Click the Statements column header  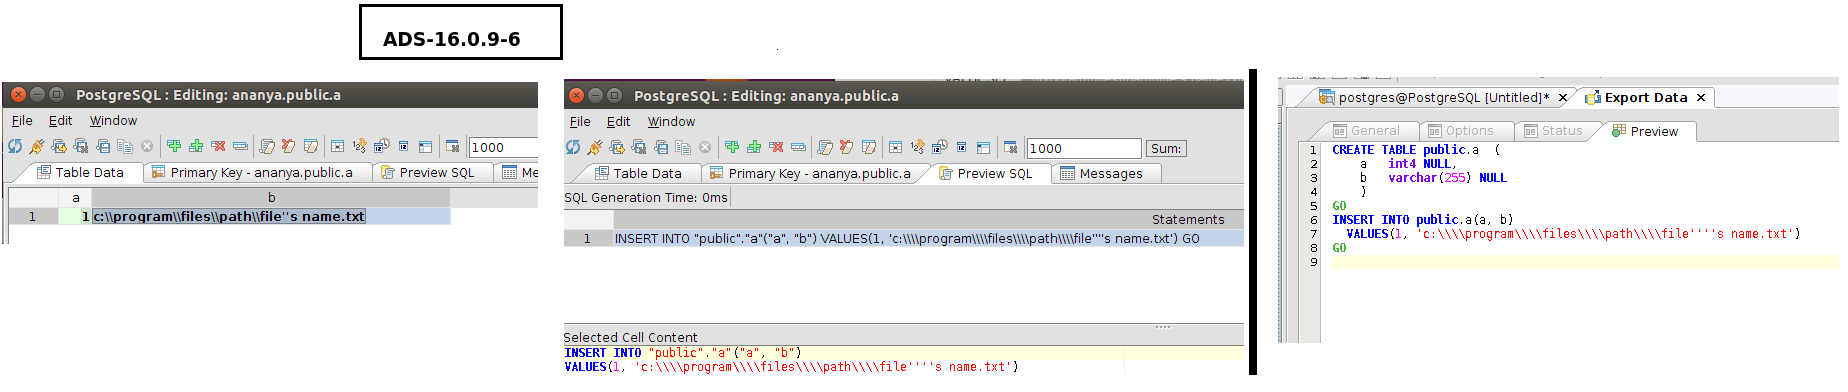pos(1187,219)
